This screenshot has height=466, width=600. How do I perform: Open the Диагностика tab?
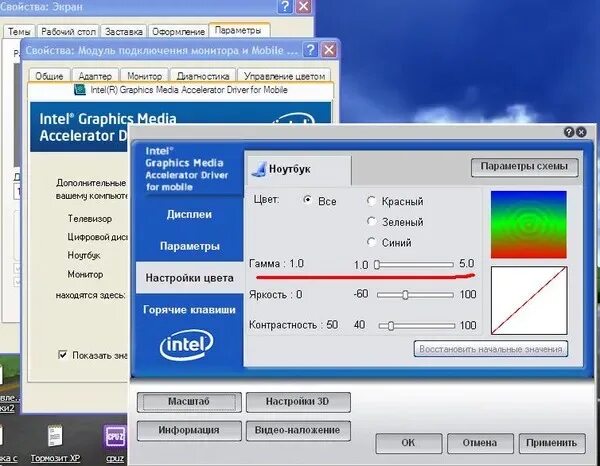click(x=202, y=76)
